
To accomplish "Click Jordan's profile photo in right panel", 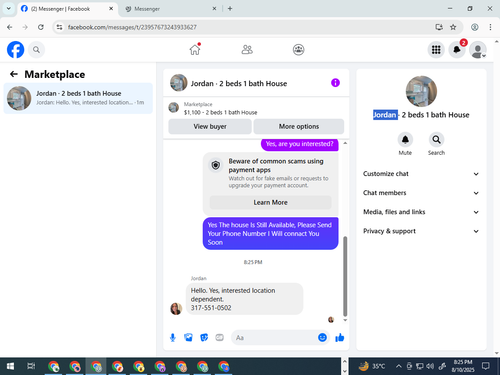I will point(421,91).
